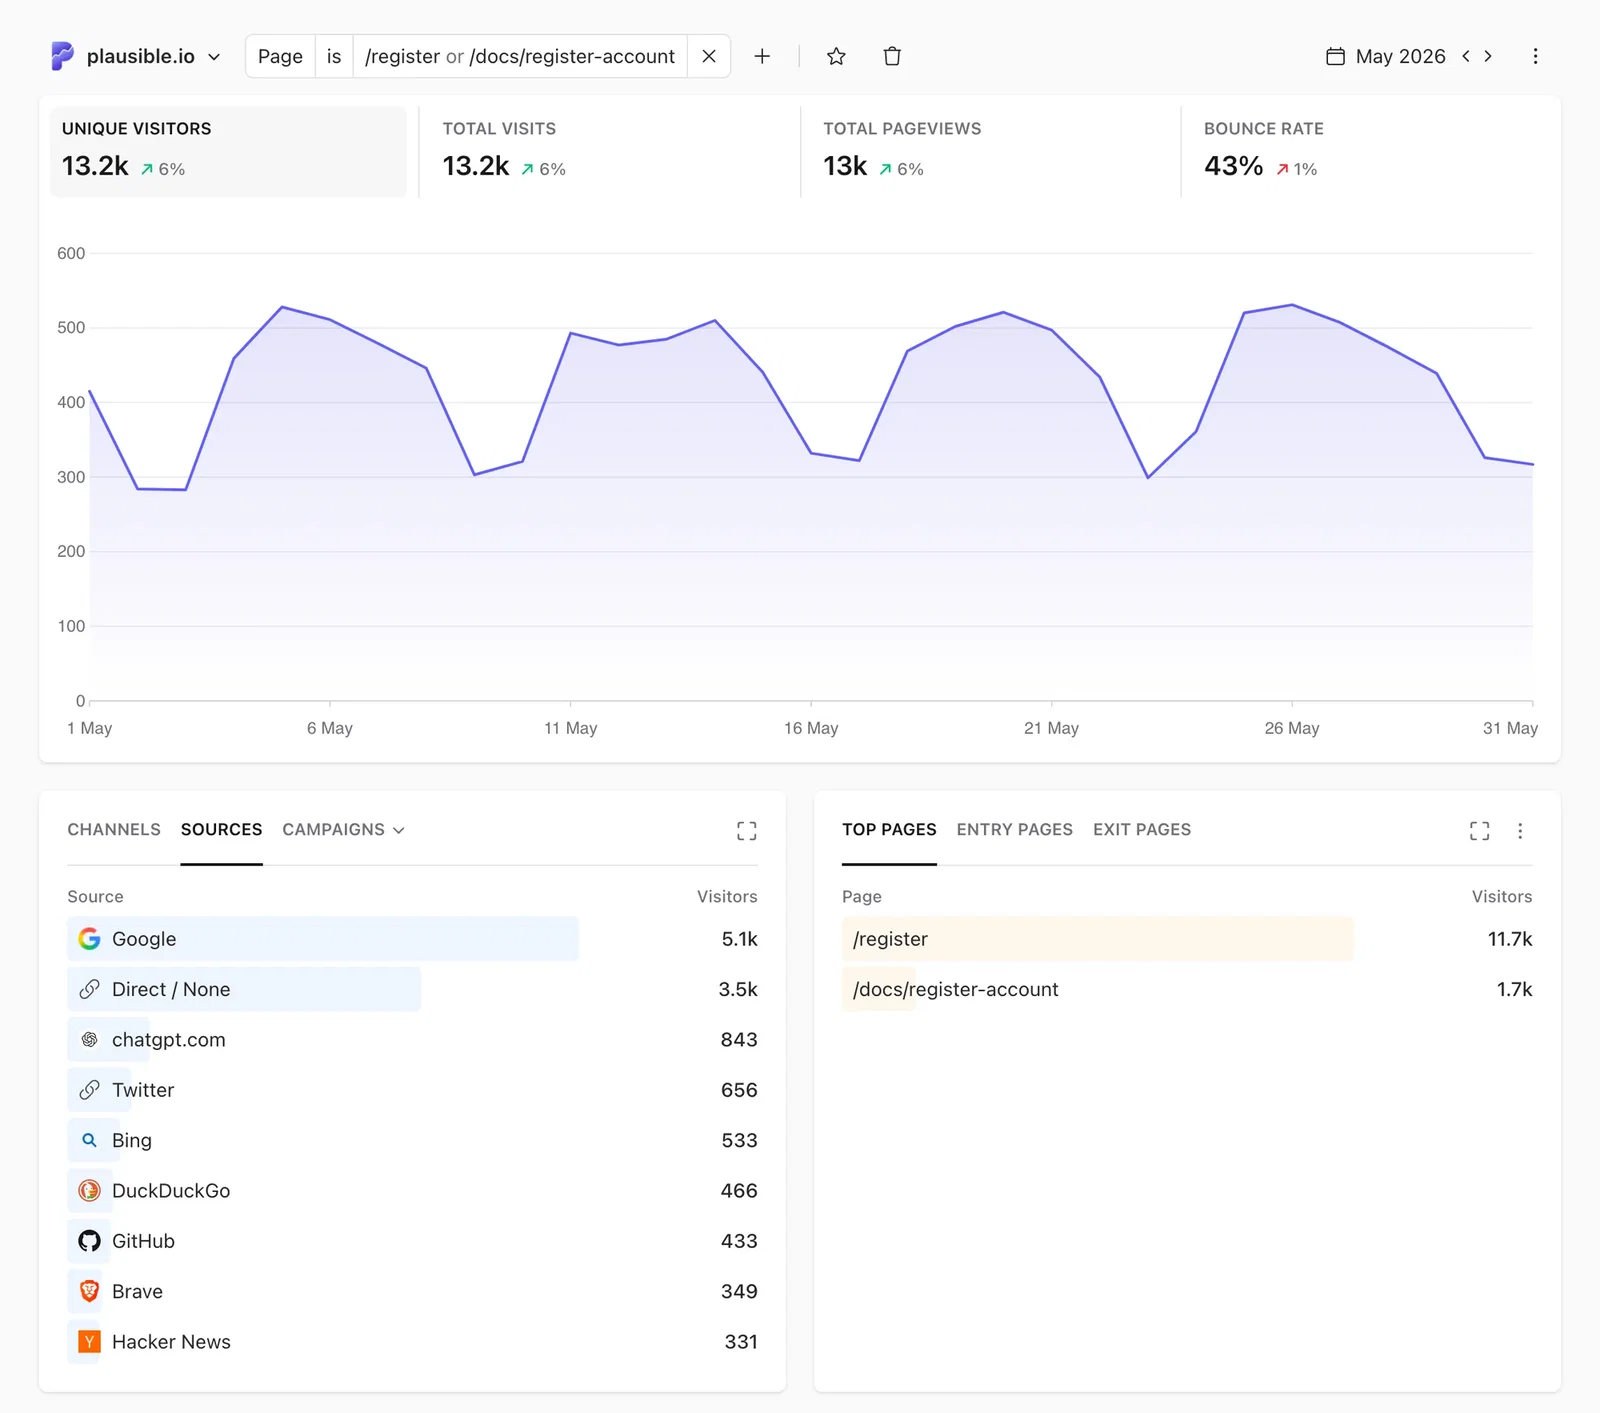Click the 'is' filter operator
Screen dimensions: 1600x1413
(334, 56)
